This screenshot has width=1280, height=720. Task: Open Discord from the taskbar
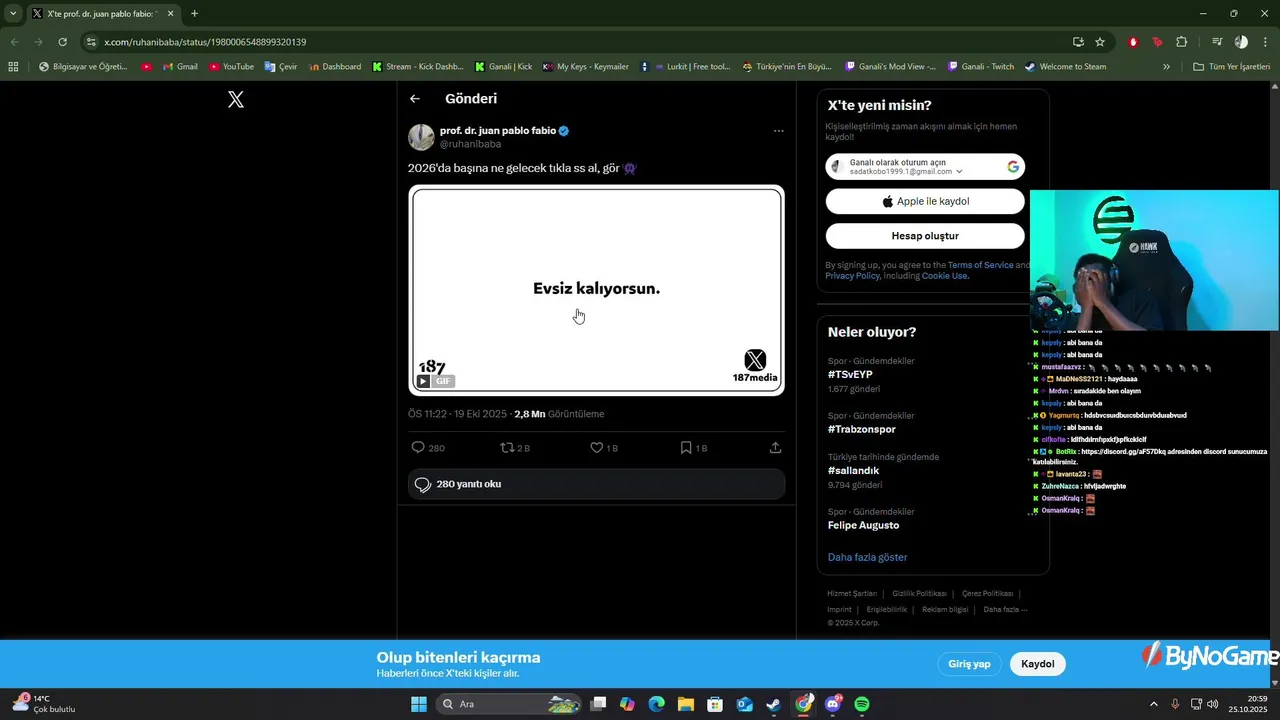[x=833, y=704]
